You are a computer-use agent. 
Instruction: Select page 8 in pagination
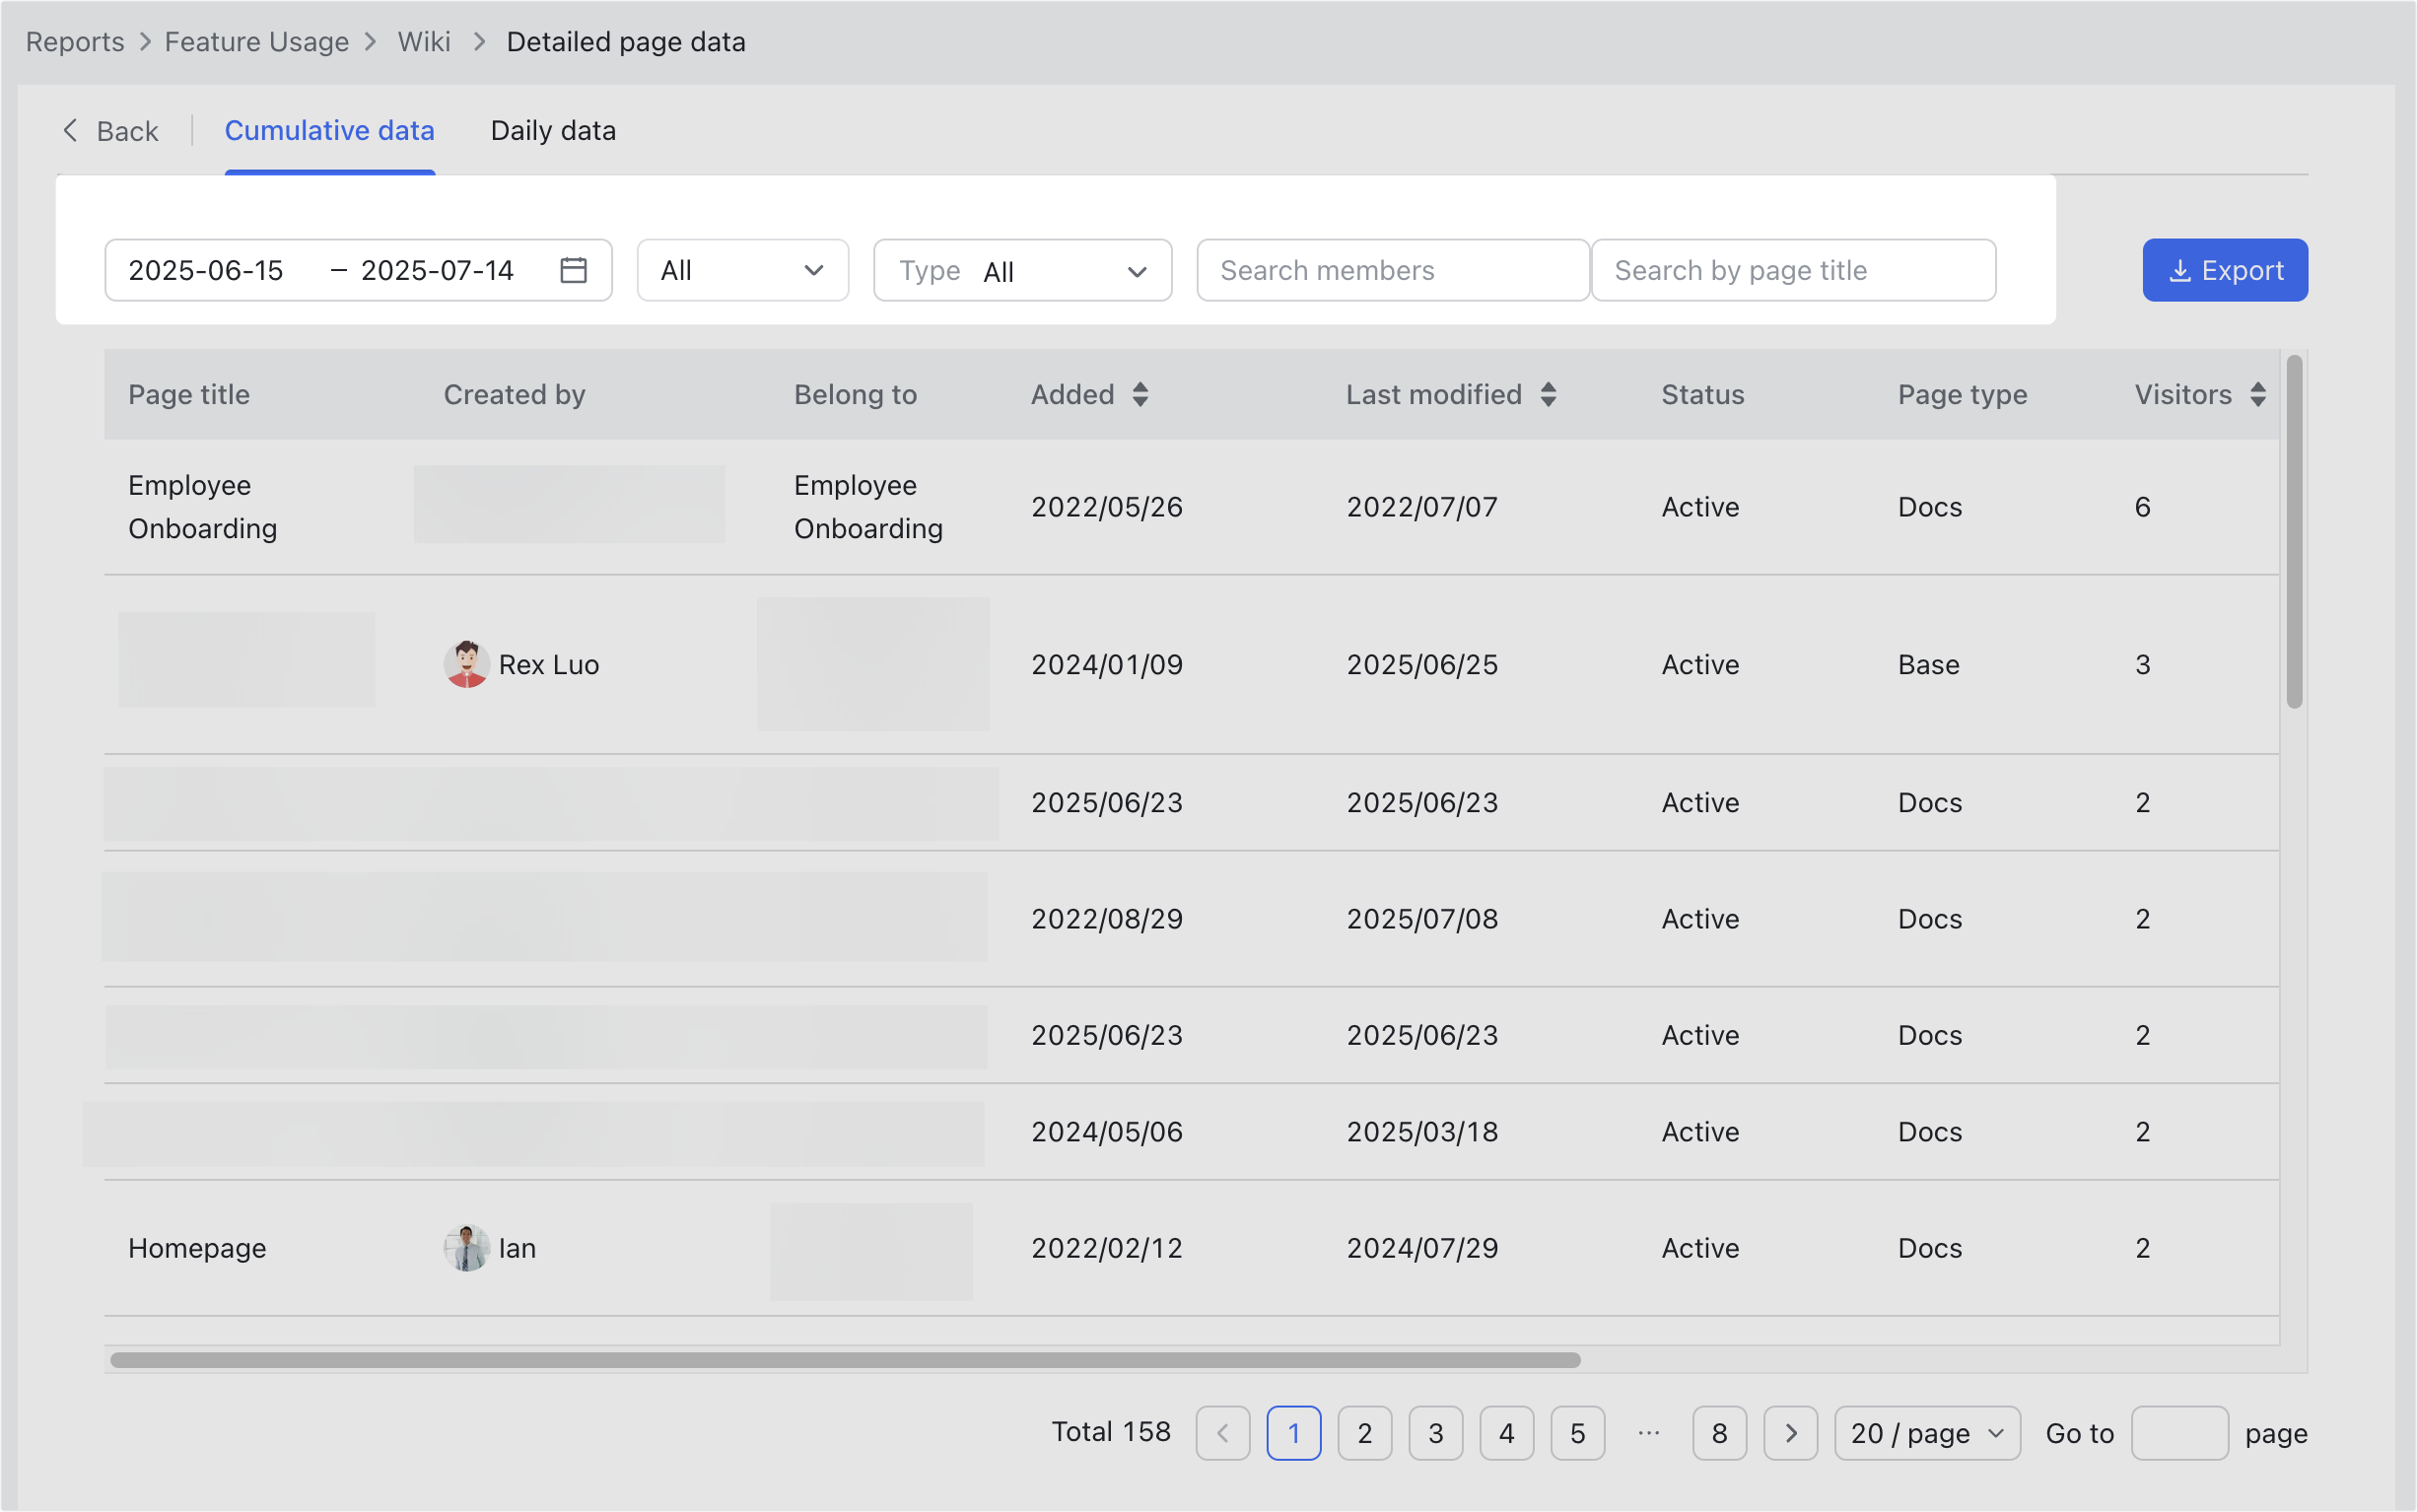click(1719, 1433)
